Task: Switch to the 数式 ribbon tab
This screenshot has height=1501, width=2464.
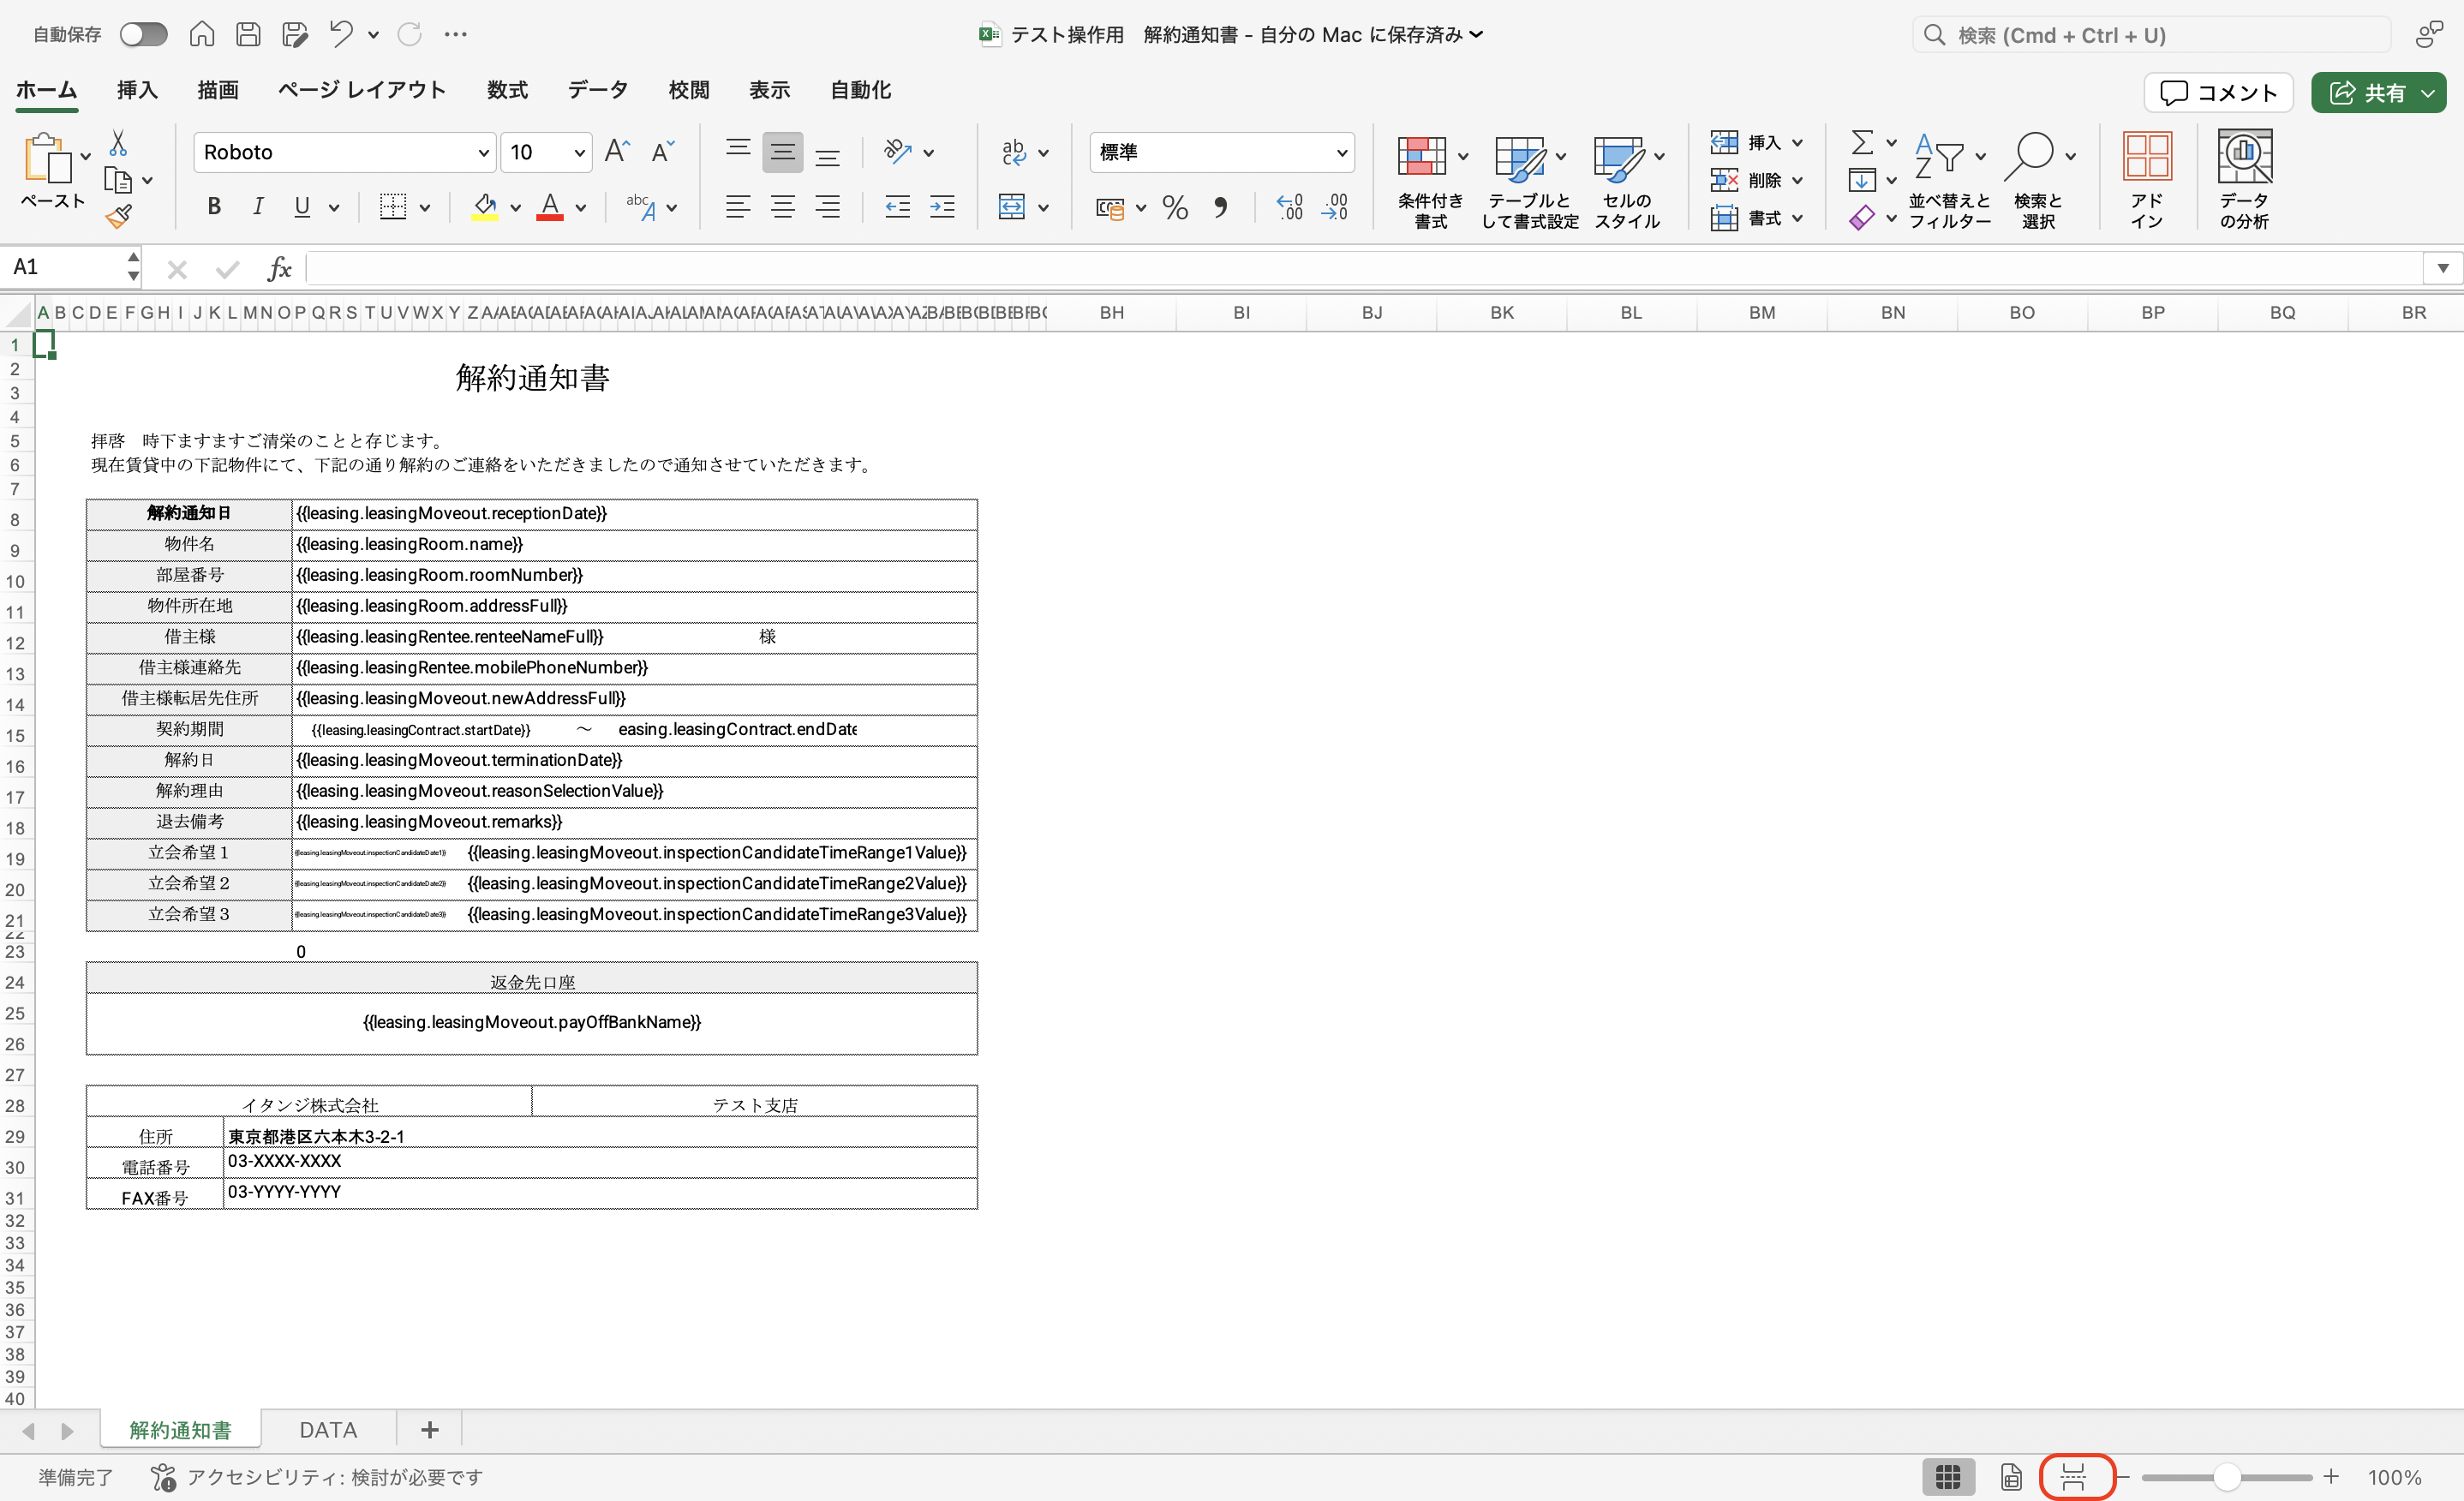Action: [x=507, y=90]
